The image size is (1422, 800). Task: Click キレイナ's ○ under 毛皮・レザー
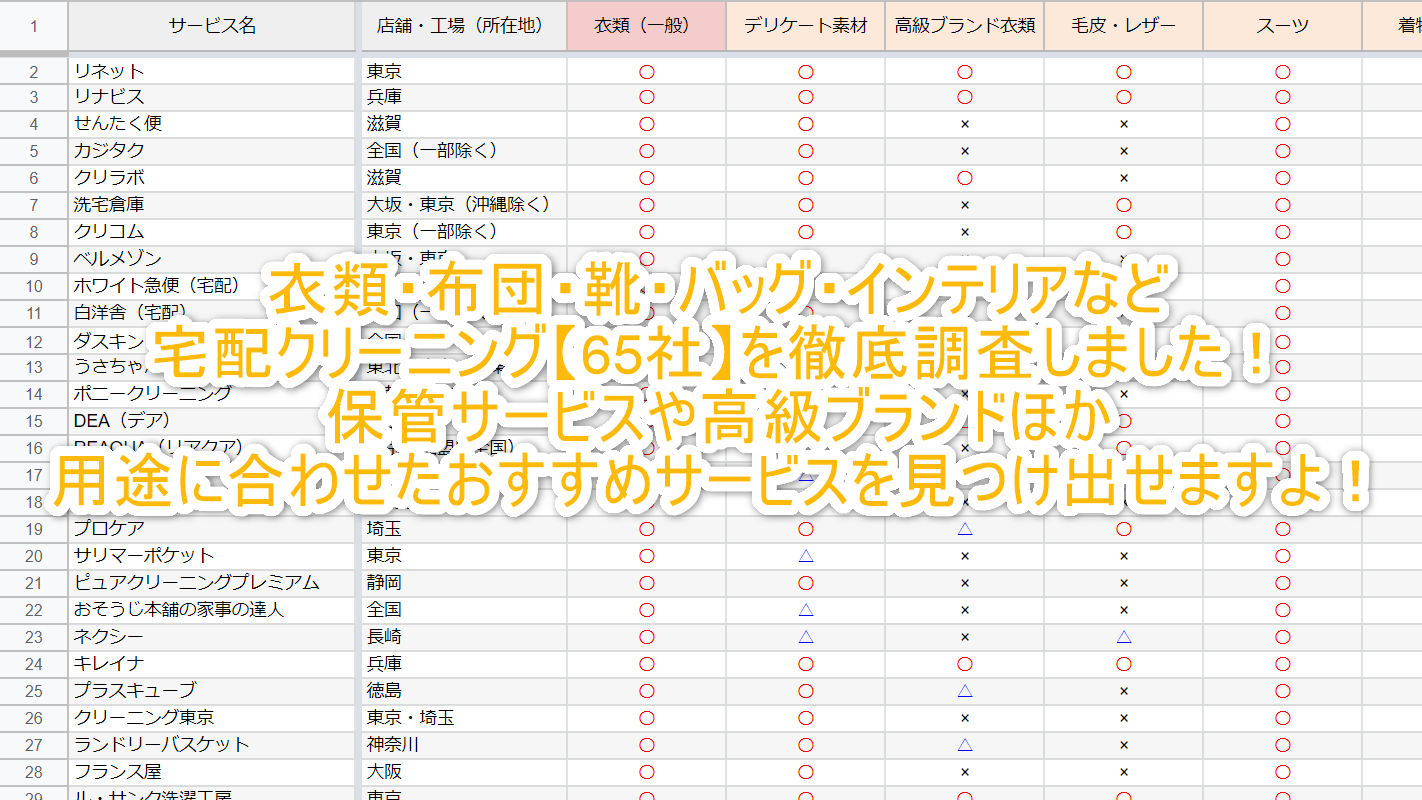point(1124,664)
